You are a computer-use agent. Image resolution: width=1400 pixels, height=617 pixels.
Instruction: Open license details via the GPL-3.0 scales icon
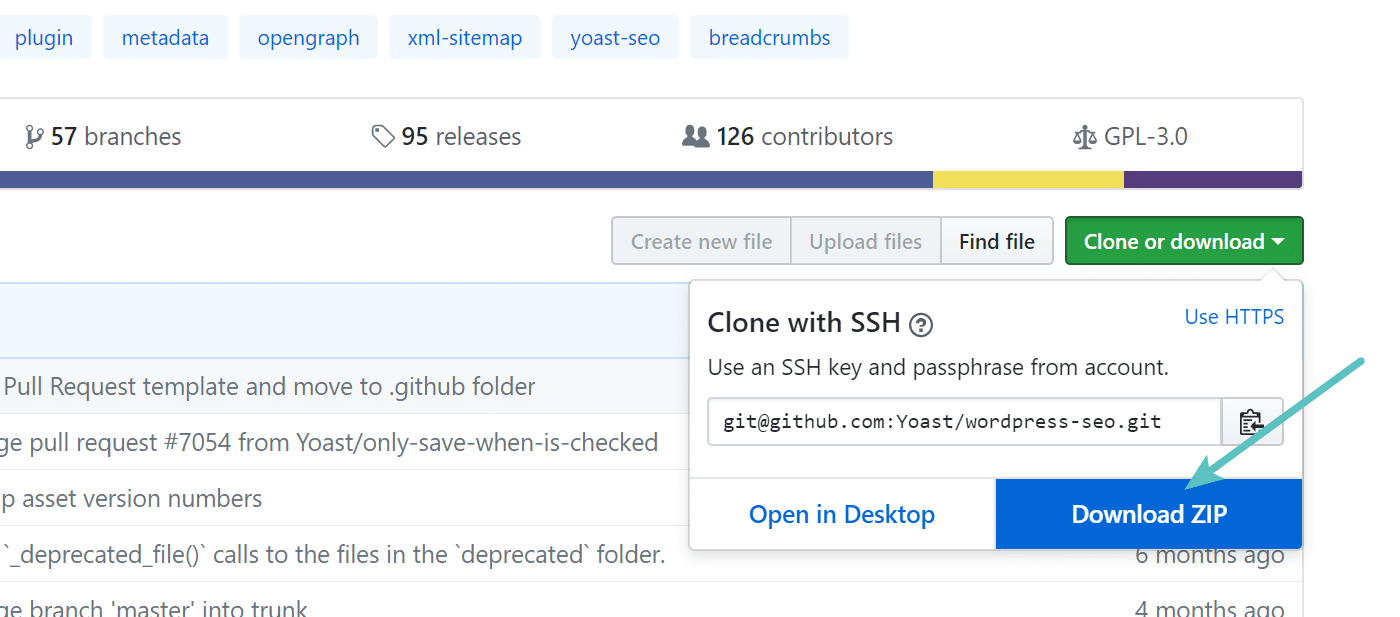[1084, 136]
